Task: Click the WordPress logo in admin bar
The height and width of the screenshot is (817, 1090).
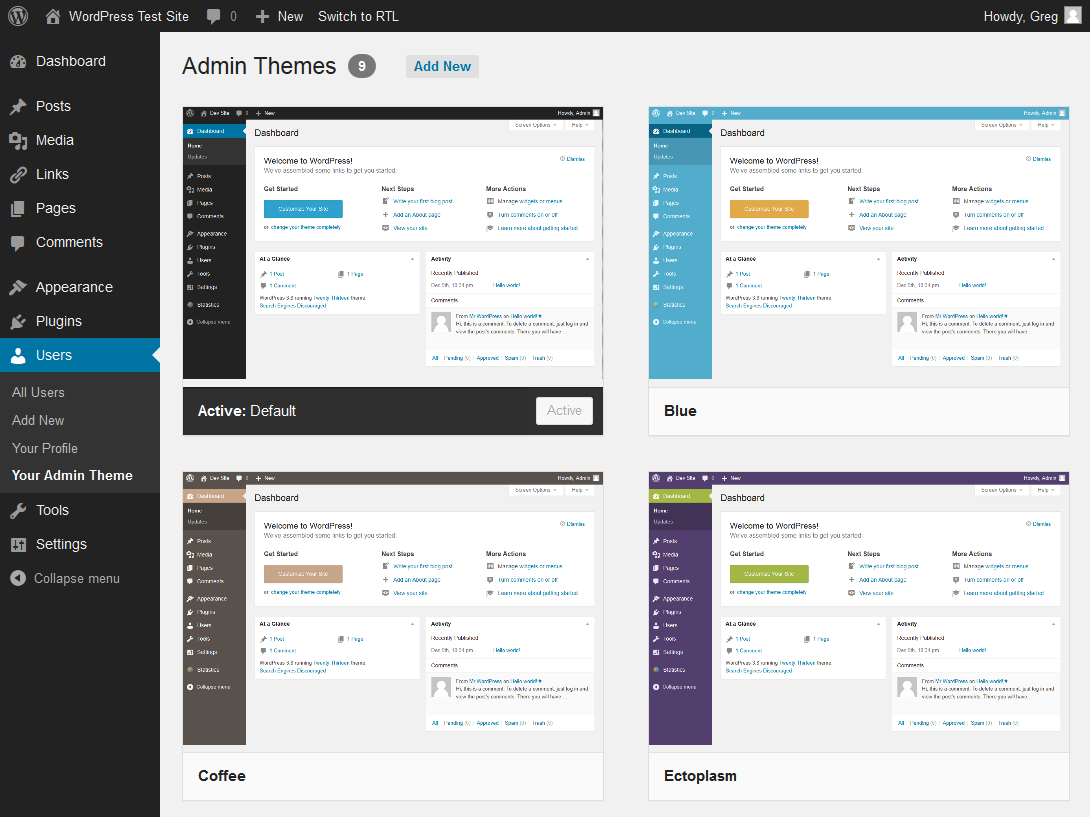Action: click(x=18, y=16)
